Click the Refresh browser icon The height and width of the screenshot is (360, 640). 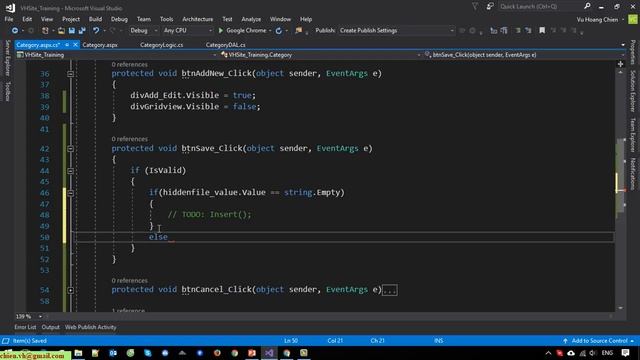[x=279, y=31]
